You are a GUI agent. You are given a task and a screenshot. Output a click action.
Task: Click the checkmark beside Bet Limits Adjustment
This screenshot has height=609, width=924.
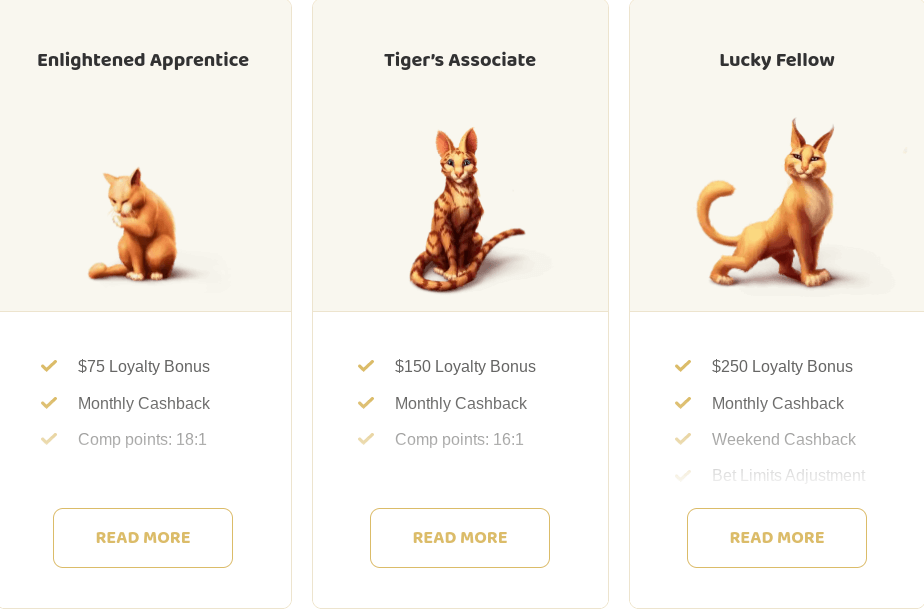(x=683, y=475)
